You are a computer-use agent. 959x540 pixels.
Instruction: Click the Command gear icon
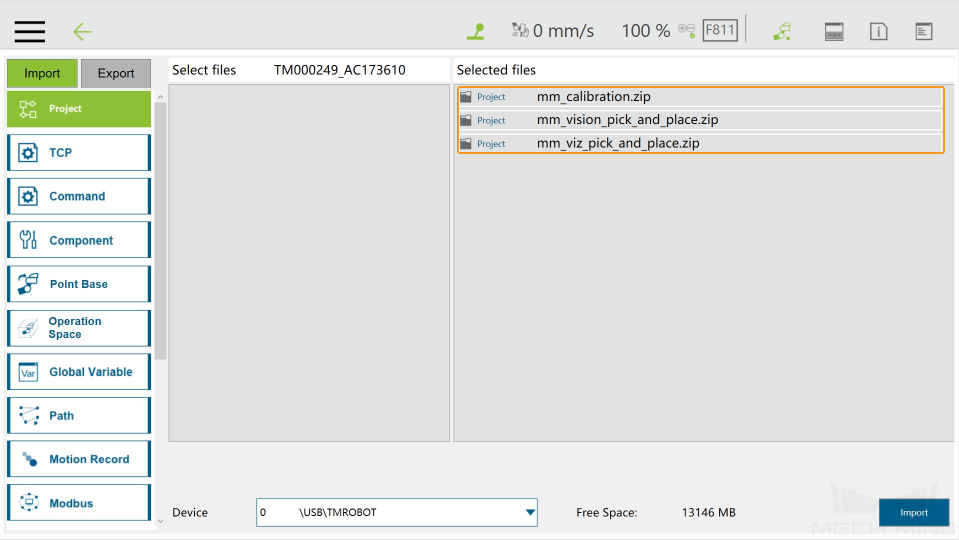coord(28,196)
